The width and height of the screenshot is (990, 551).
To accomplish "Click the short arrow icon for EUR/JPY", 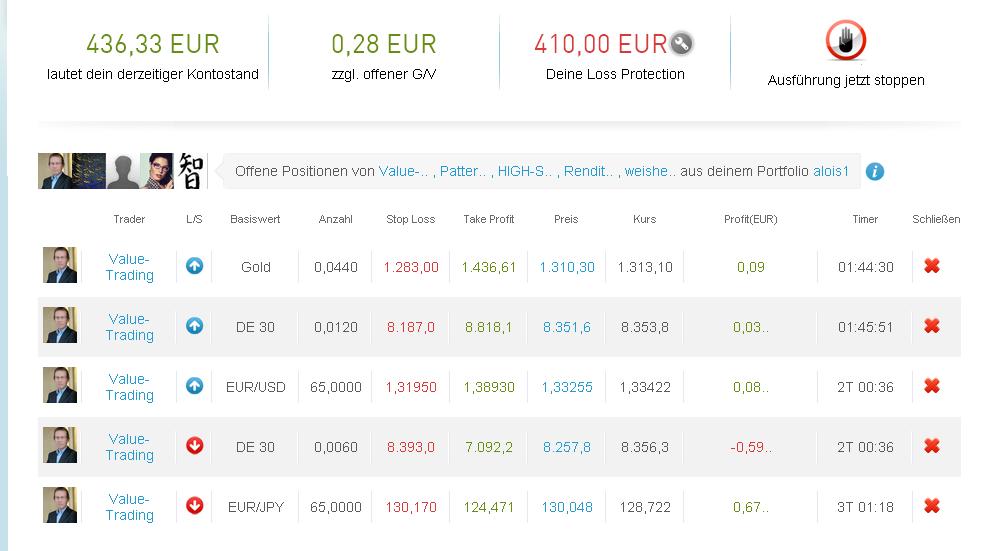I will pos(195,506).
